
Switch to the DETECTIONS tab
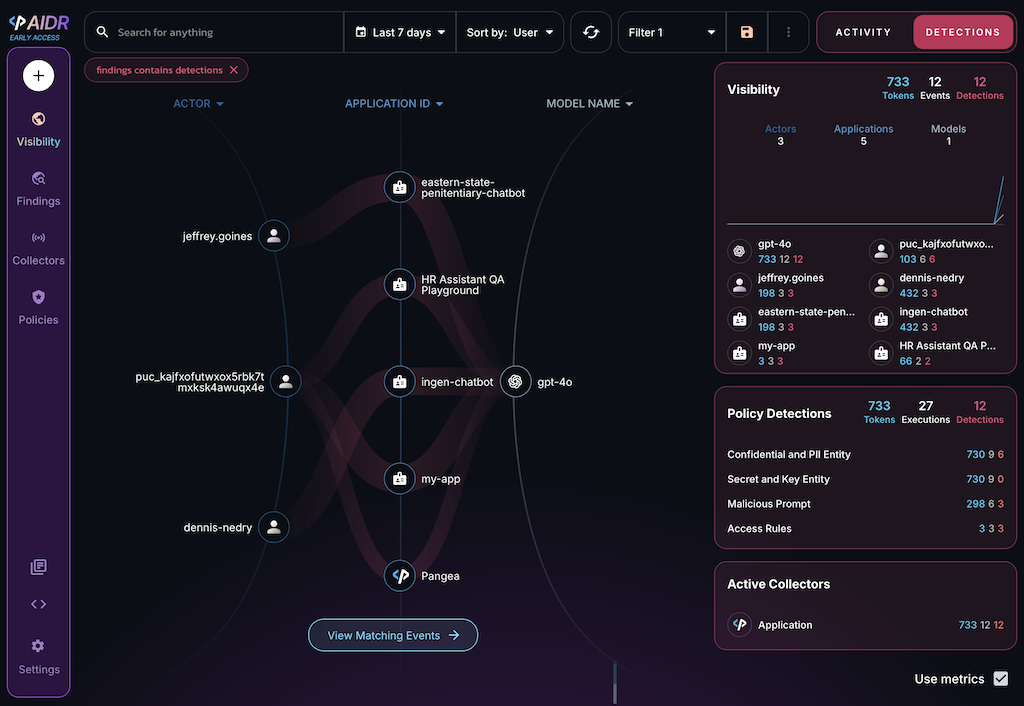[962, 32]
